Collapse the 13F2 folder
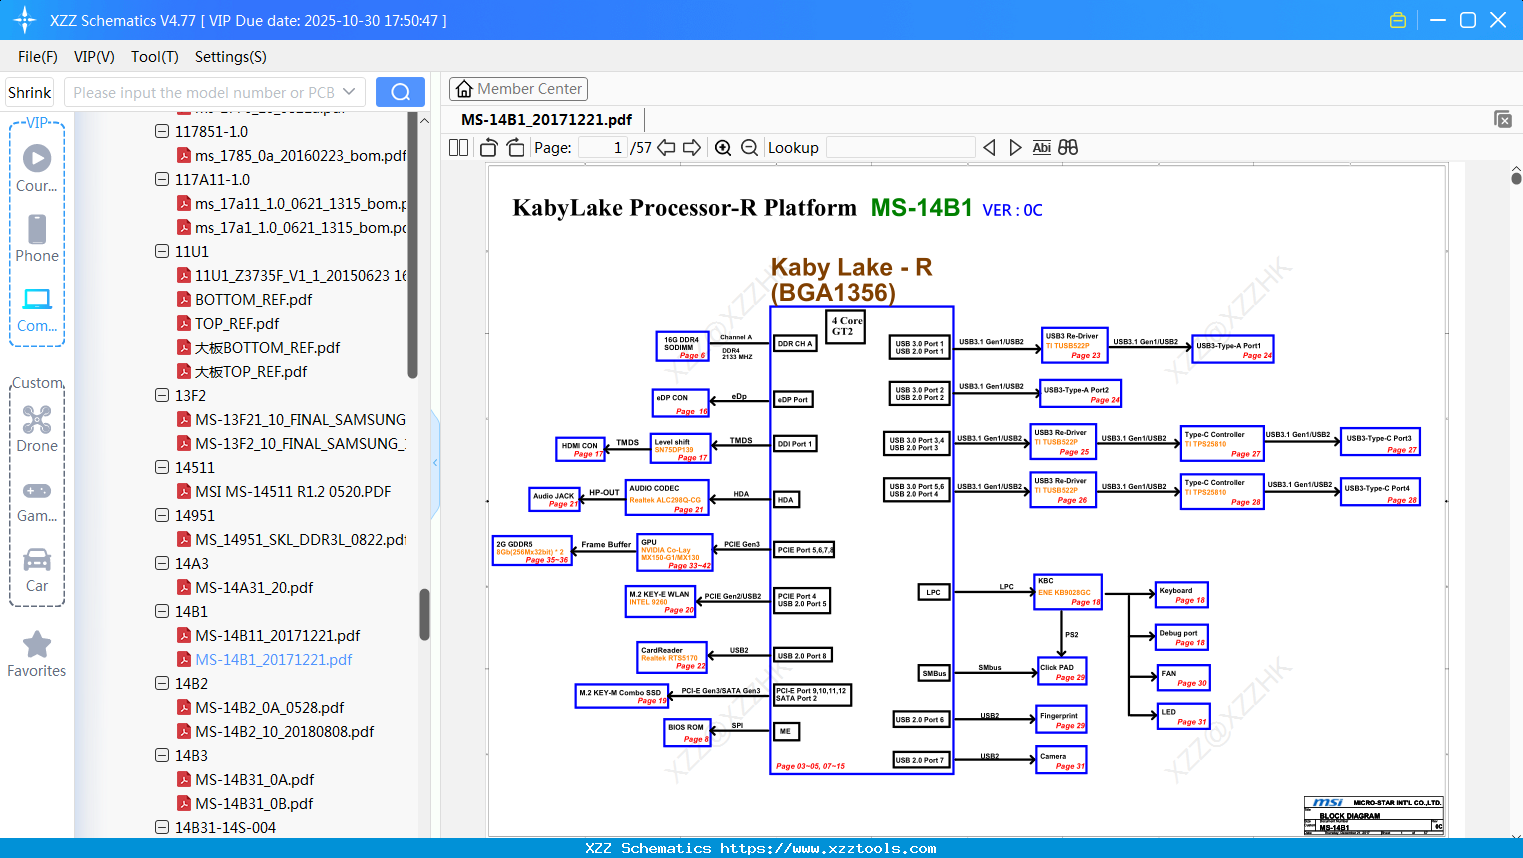Screen dimensions: 1523x858 click(x=162, y=395)
